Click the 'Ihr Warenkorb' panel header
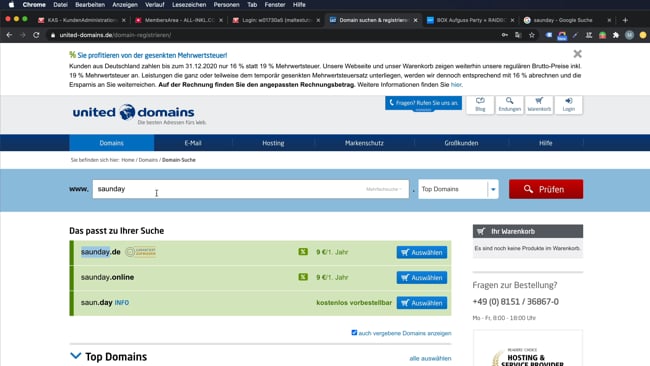 (528, 231)
